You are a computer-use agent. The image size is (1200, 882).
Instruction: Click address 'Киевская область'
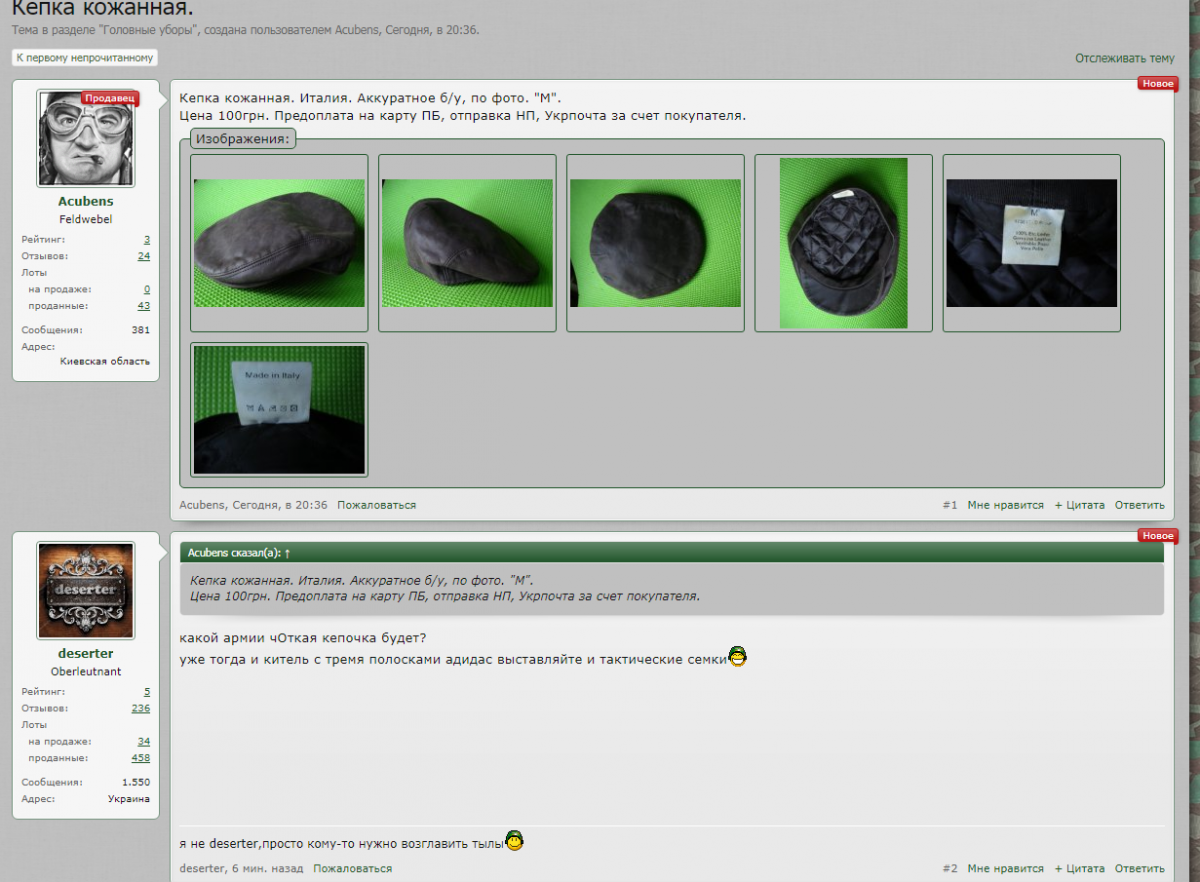105,361
